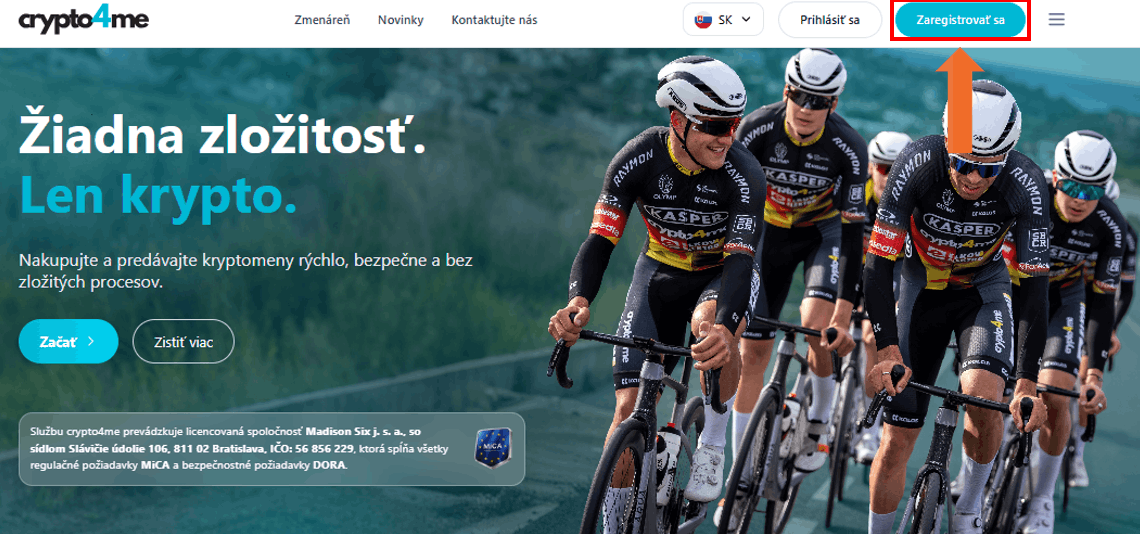Viewport: 1140px width, 534px height.
Task: Click the Len krypto blue heading
Action: (158, 196)
